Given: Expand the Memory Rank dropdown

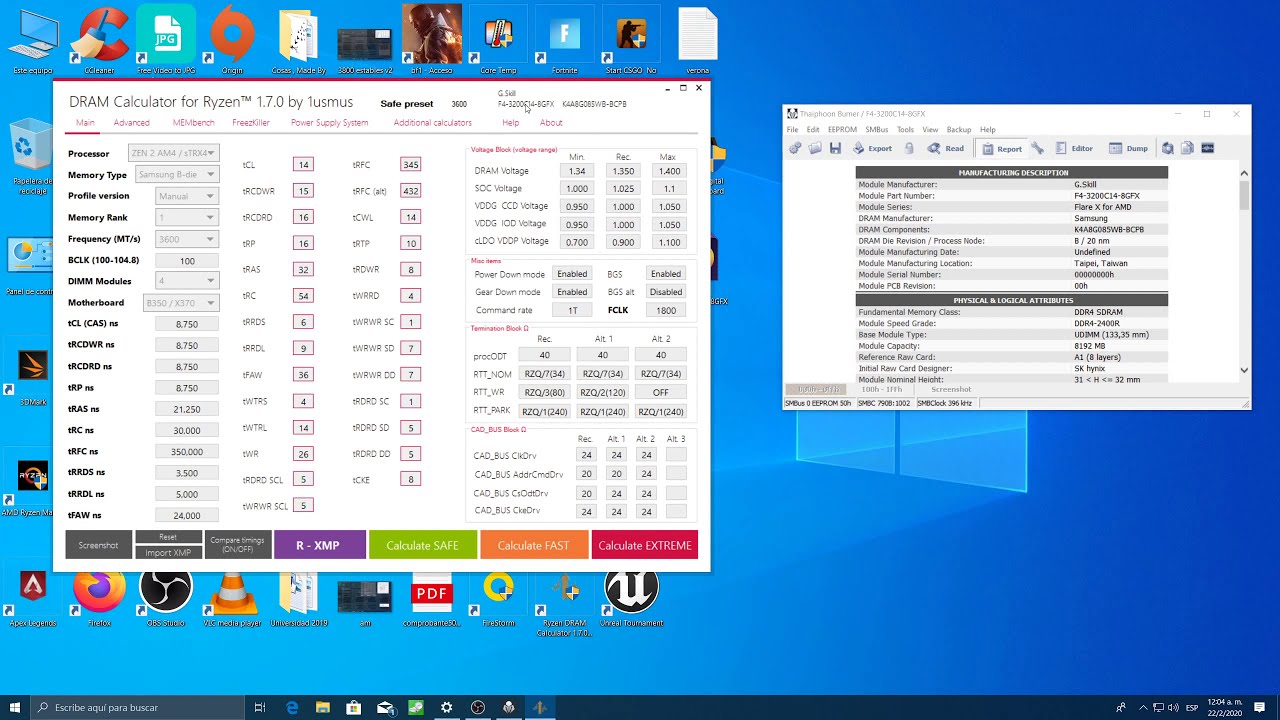Looking at the screenshot, I should click(x=187, y=217).
